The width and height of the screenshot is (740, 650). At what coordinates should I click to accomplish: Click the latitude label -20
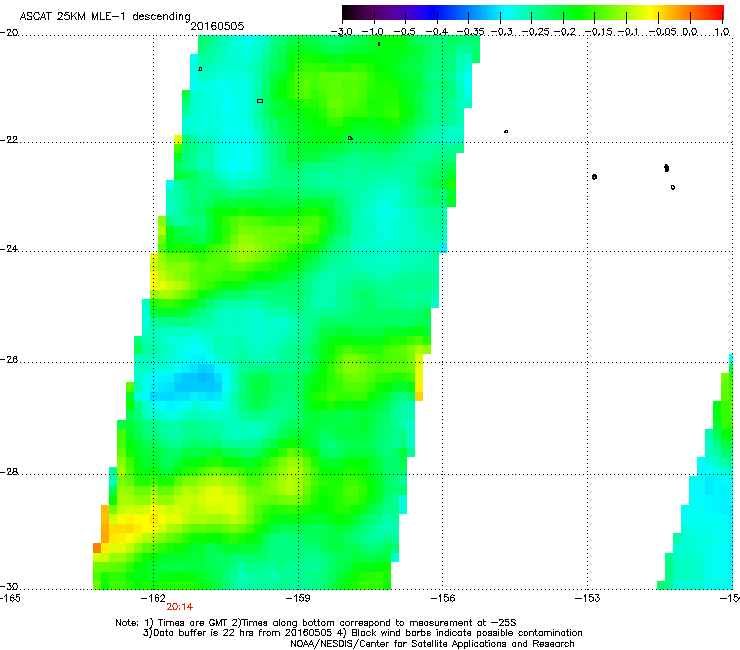click(9, 33)
